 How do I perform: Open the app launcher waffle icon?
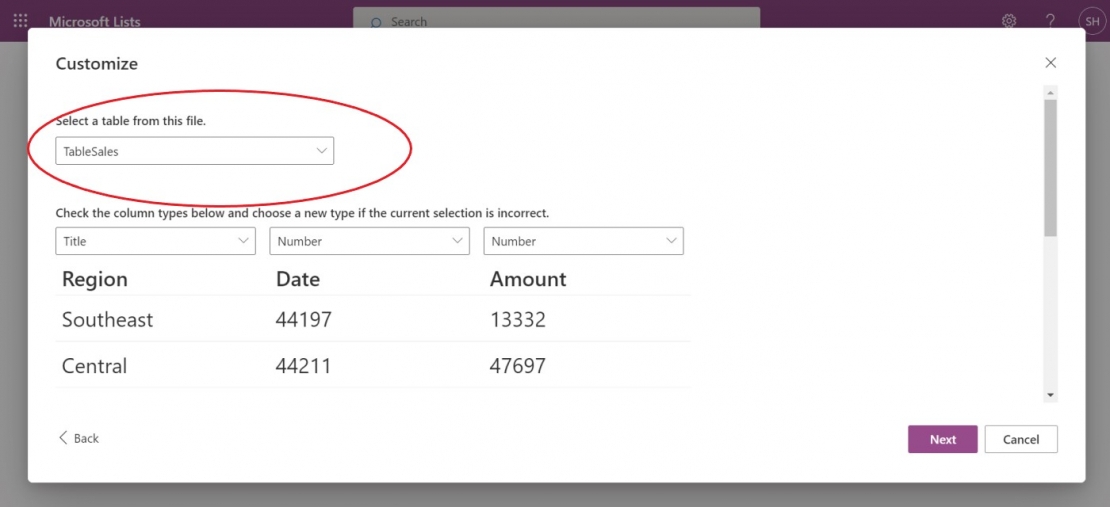coord(20,21)
